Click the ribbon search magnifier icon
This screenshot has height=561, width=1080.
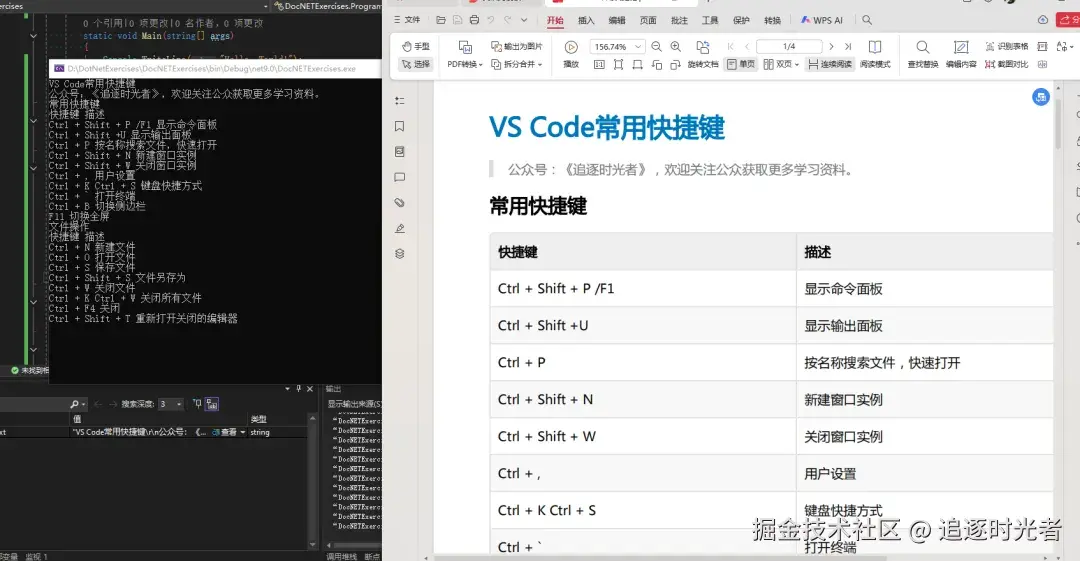(x=866, y=20)
